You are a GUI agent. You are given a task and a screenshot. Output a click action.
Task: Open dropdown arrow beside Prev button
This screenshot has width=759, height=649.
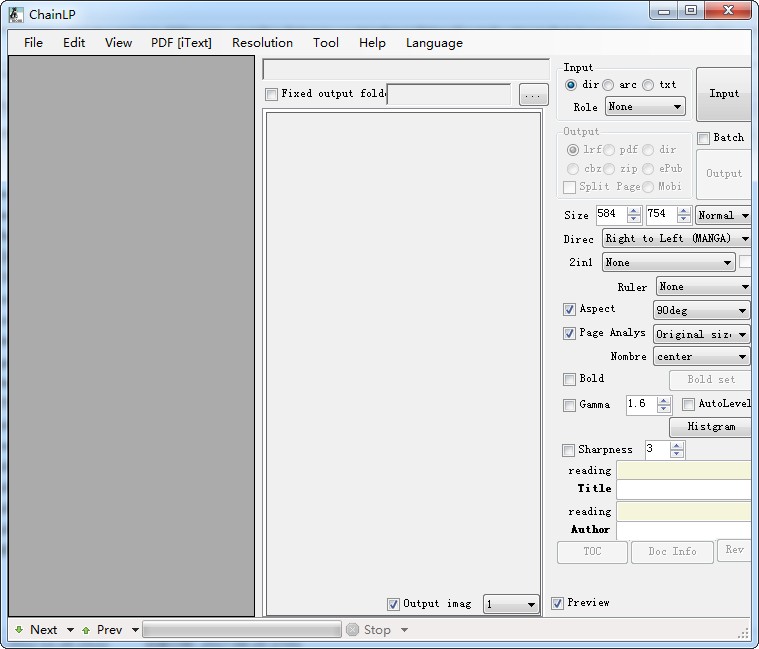click(136, 630)
